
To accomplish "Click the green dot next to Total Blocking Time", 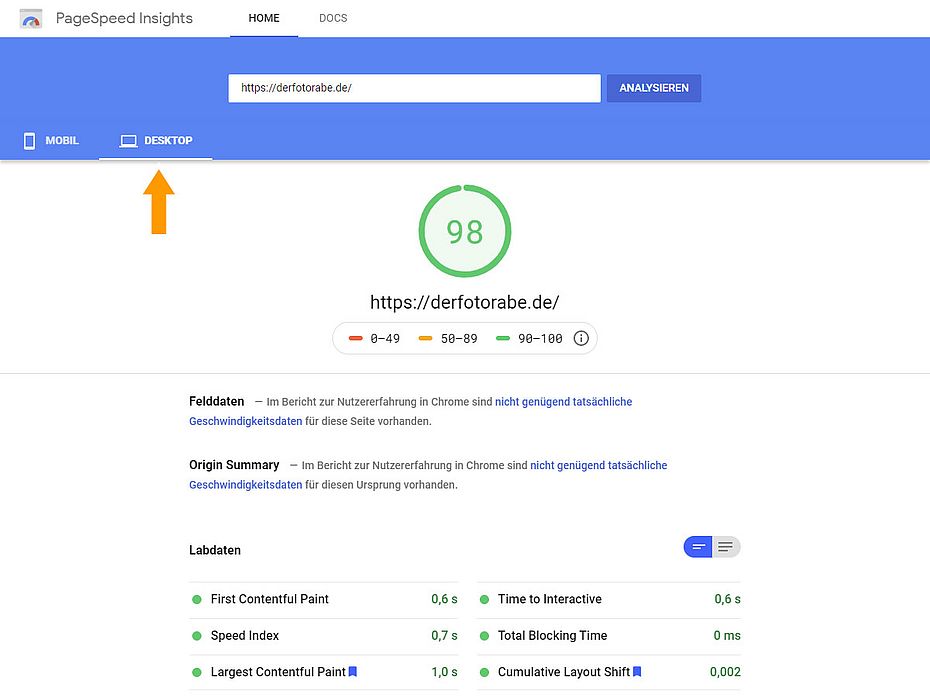I will (485, 636).
